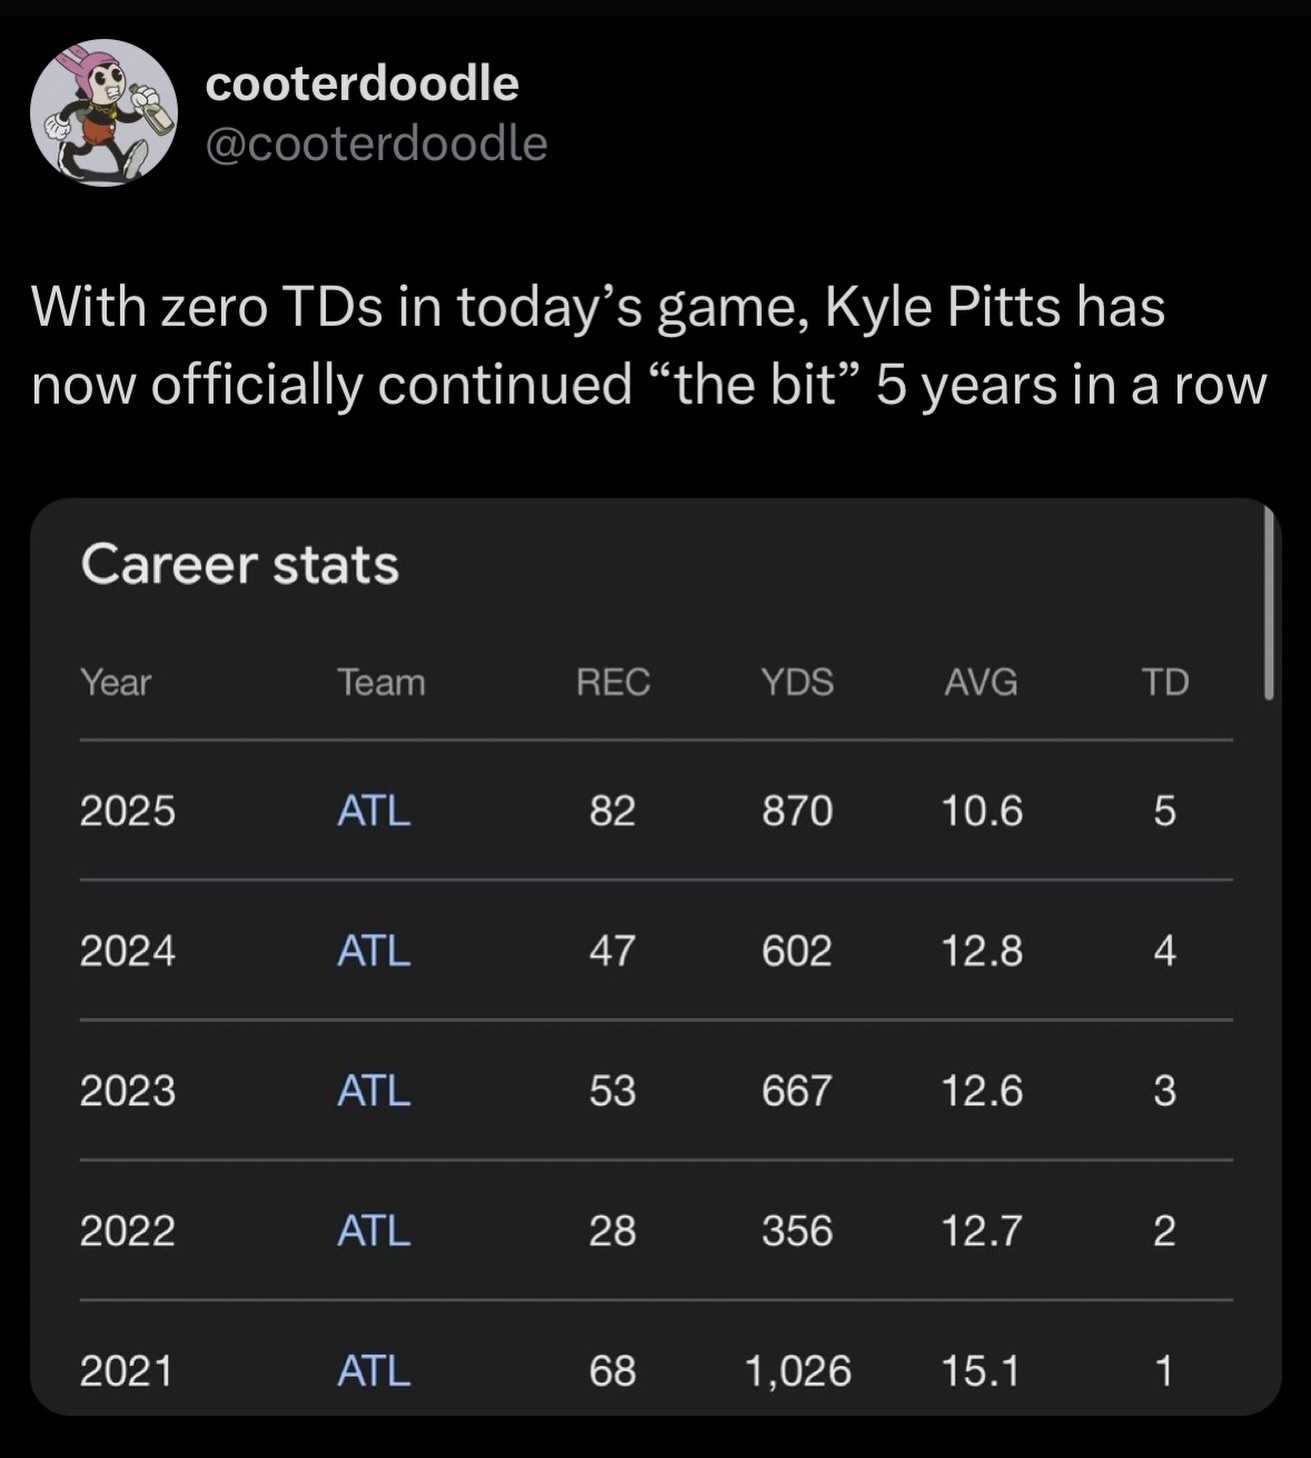Click the Year column header
Viewport: 1311px width, 1458px height.
click(116, 682)
